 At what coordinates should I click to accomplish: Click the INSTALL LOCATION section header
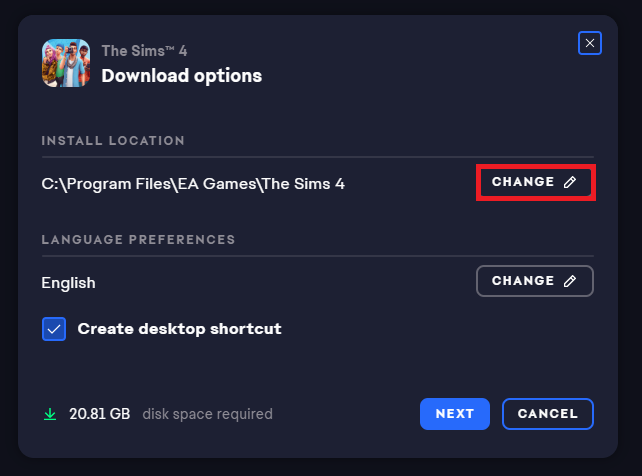pyautogui.click(x=113, y=141)
